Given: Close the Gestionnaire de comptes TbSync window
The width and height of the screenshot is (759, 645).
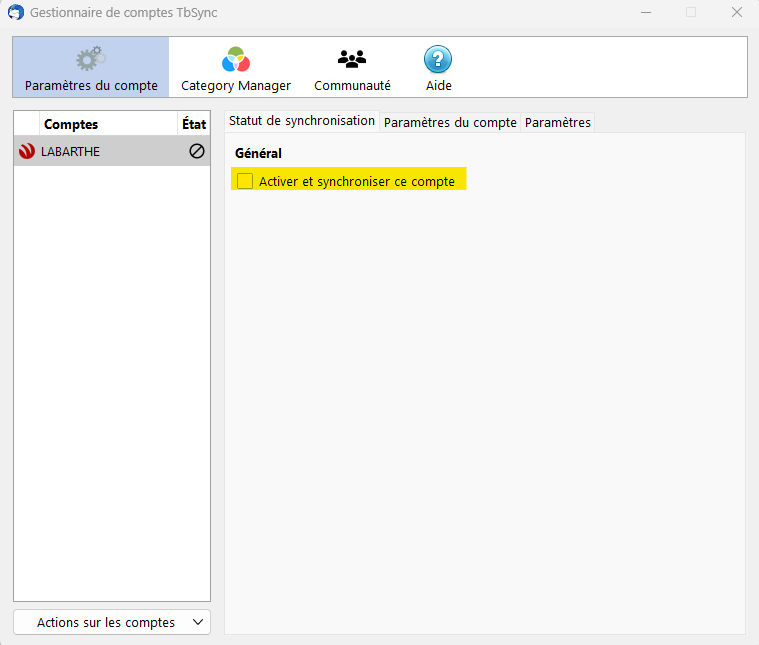Looking at the screenshot, I should (736, 12).
